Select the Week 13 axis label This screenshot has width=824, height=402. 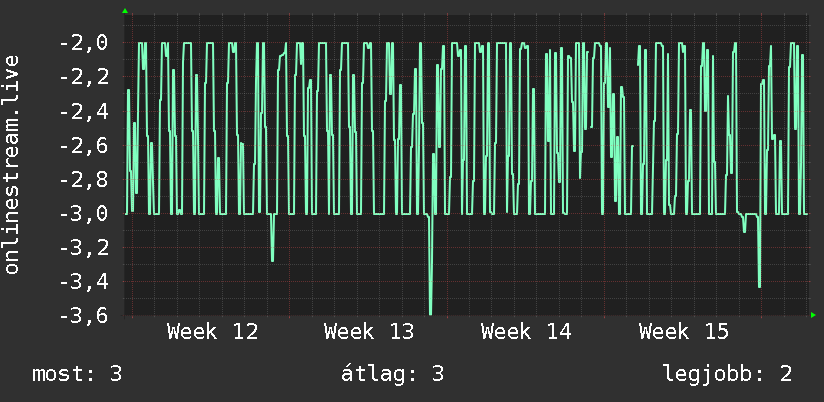(369, 332)
